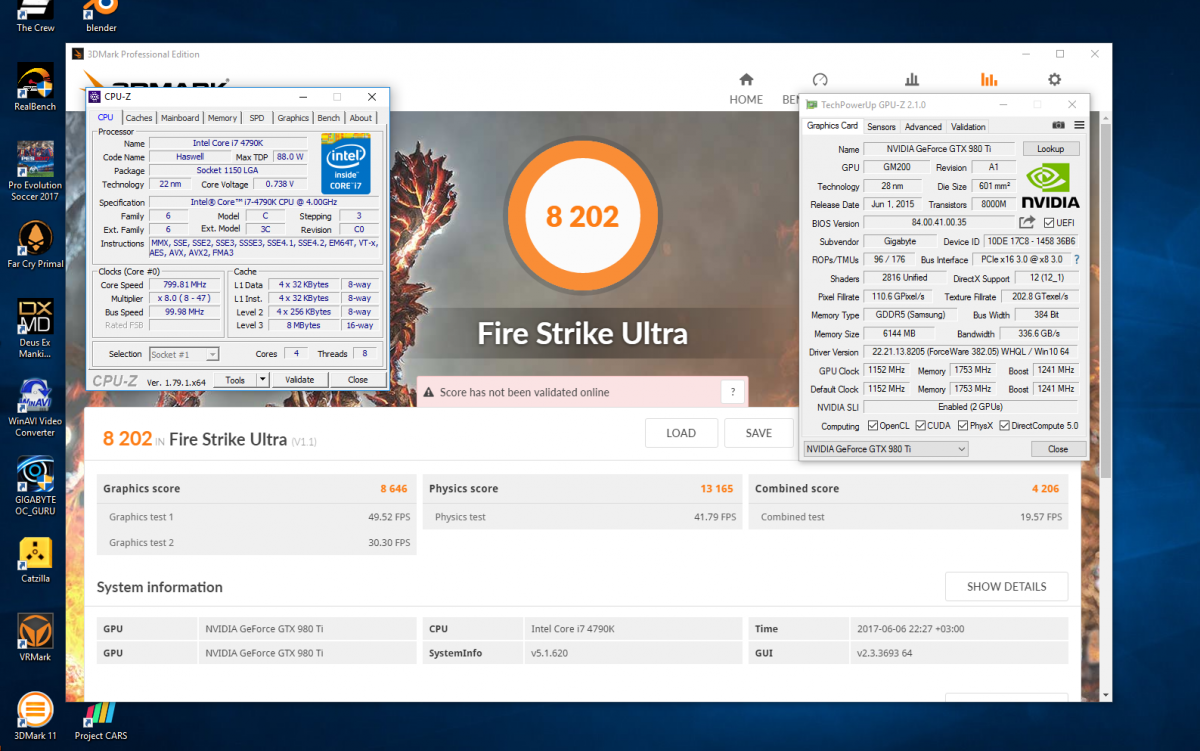
Task: Launch GIGABYTE OC_GURU shortcut
Action: coord(35,487)
